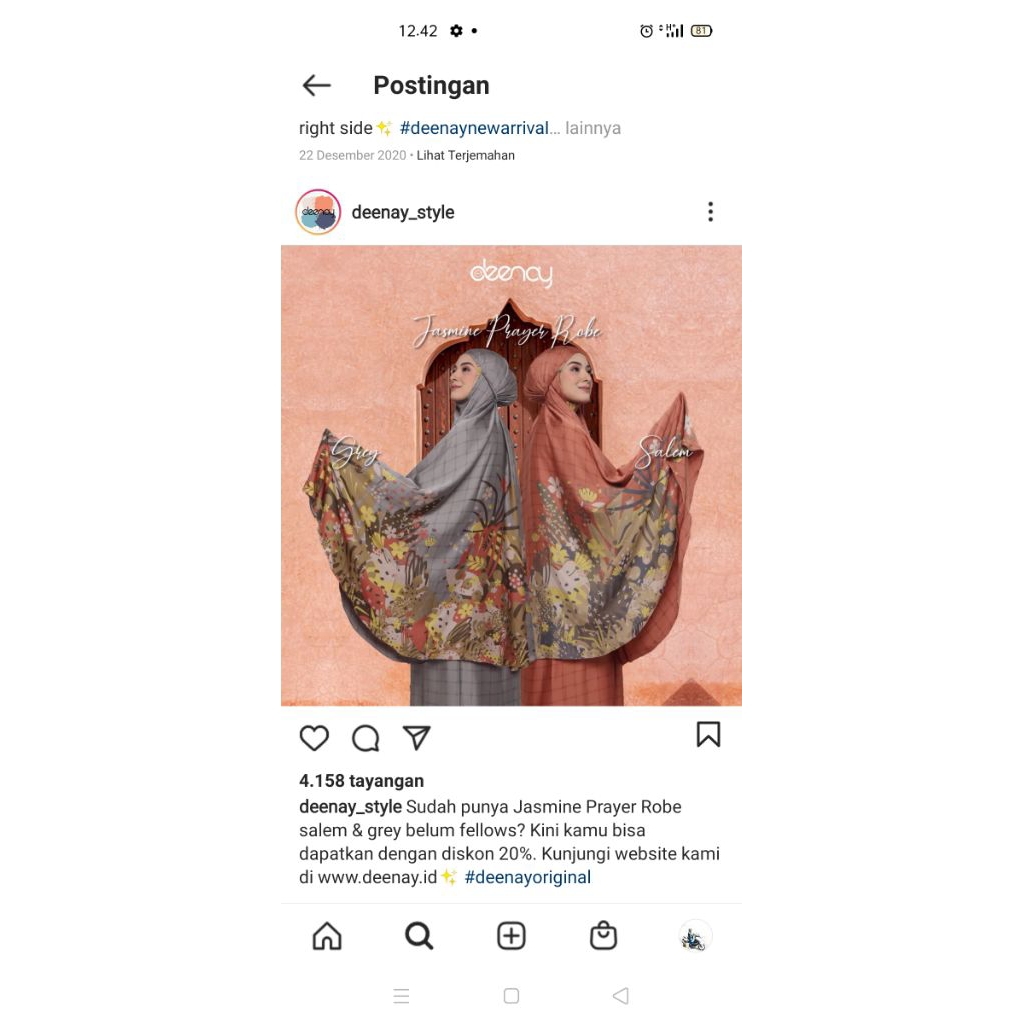
Task: Open the Shop bag icon
Action: tap(603, 936)
